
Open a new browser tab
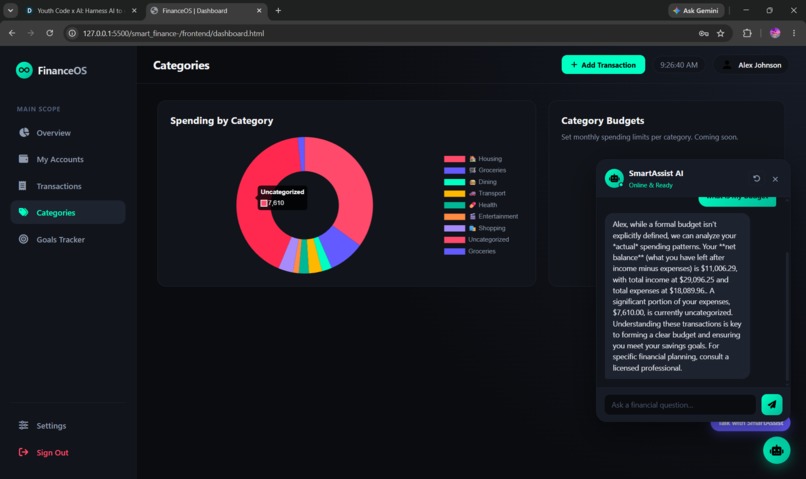[278, 10]
